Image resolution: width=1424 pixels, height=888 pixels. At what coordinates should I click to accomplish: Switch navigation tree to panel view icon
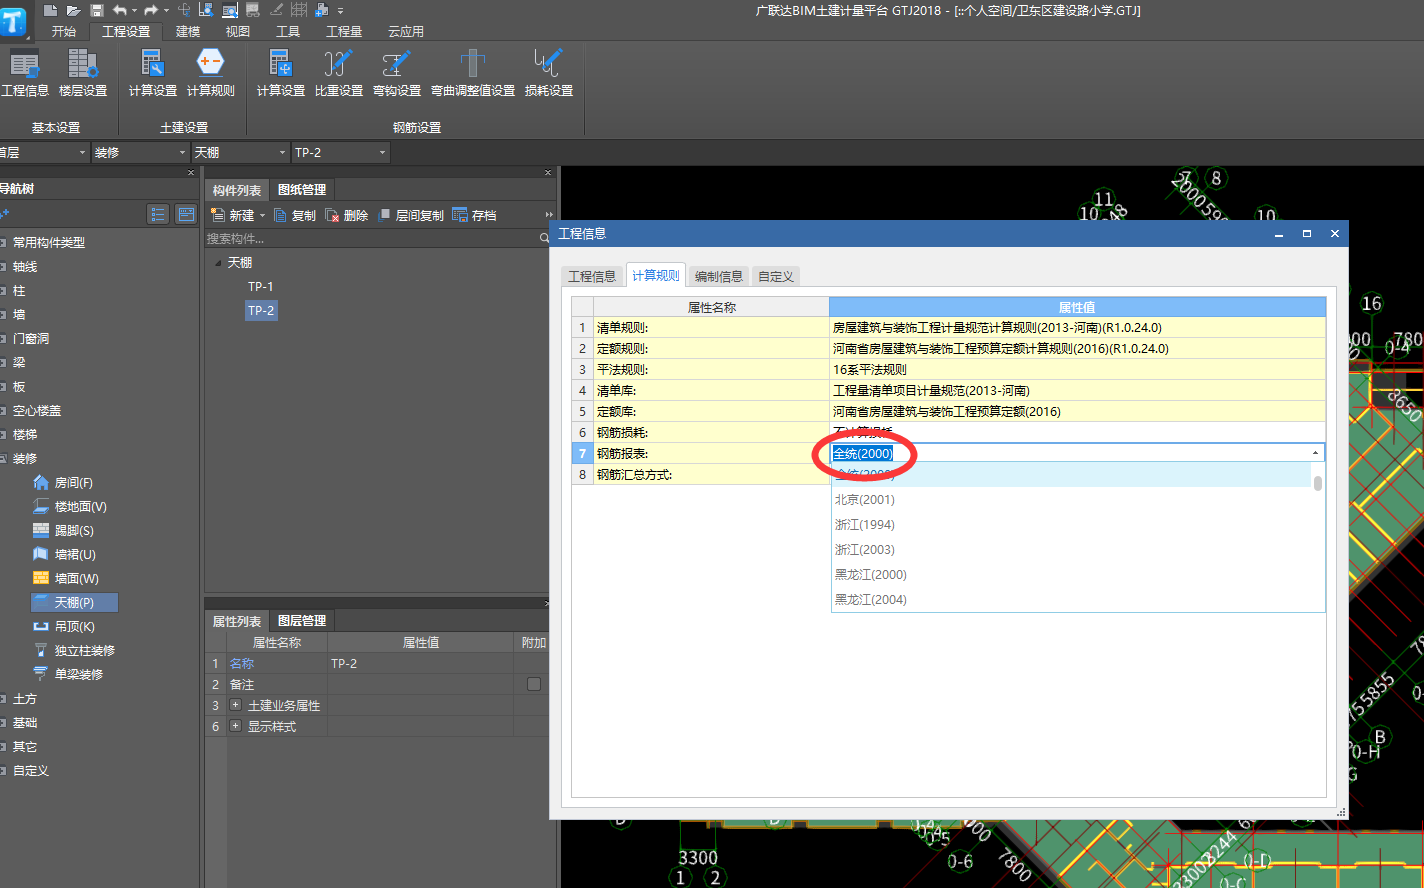click(x=186, y=214)
